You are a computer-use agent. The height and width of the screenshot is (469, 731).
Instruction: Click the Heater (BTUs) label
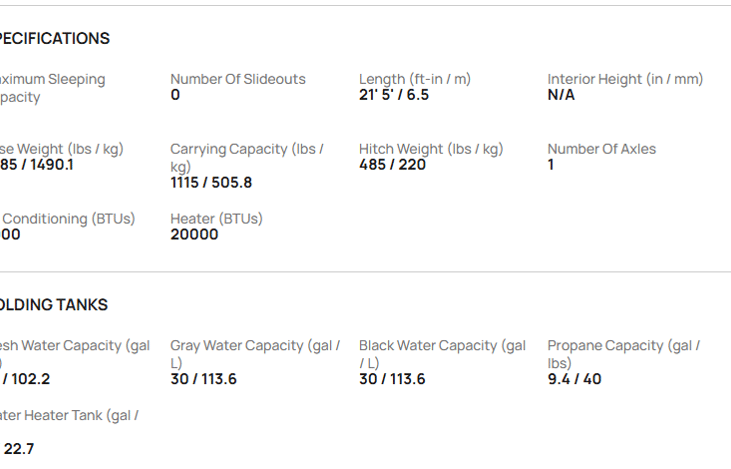(216, 219)
